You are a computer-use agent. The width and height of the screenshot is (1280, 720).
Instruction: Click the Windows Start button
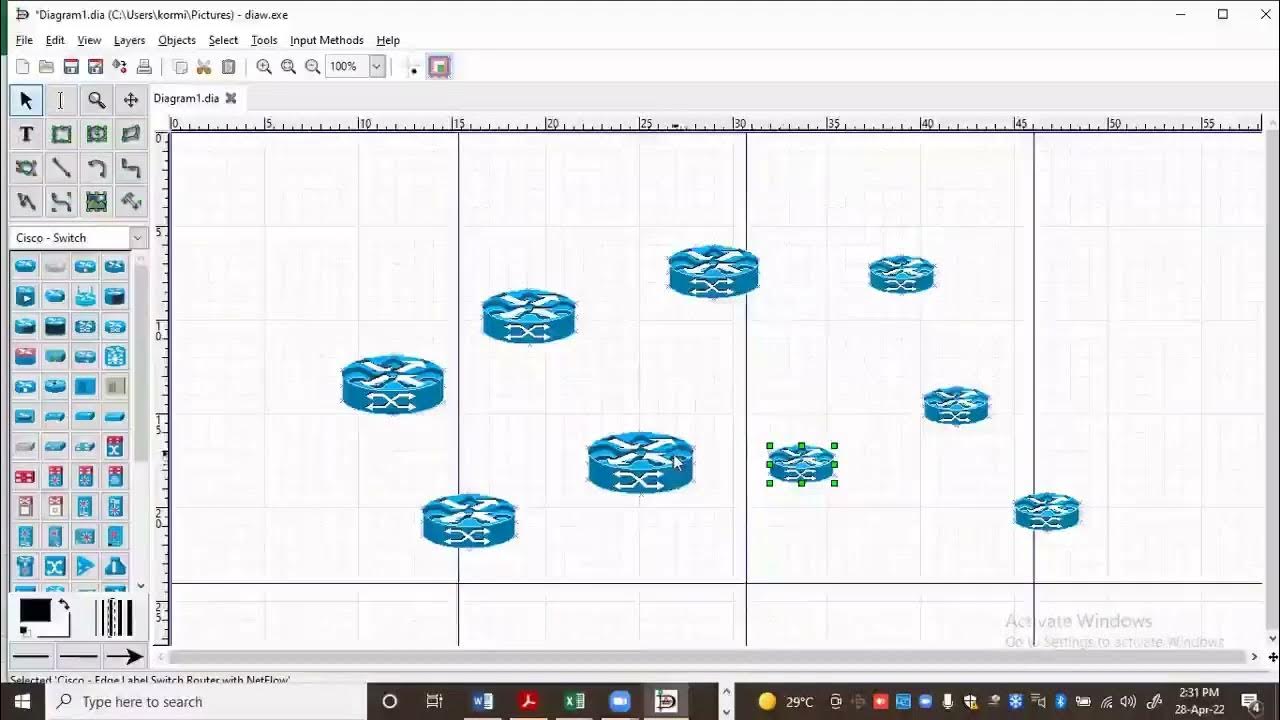[22, 701]
